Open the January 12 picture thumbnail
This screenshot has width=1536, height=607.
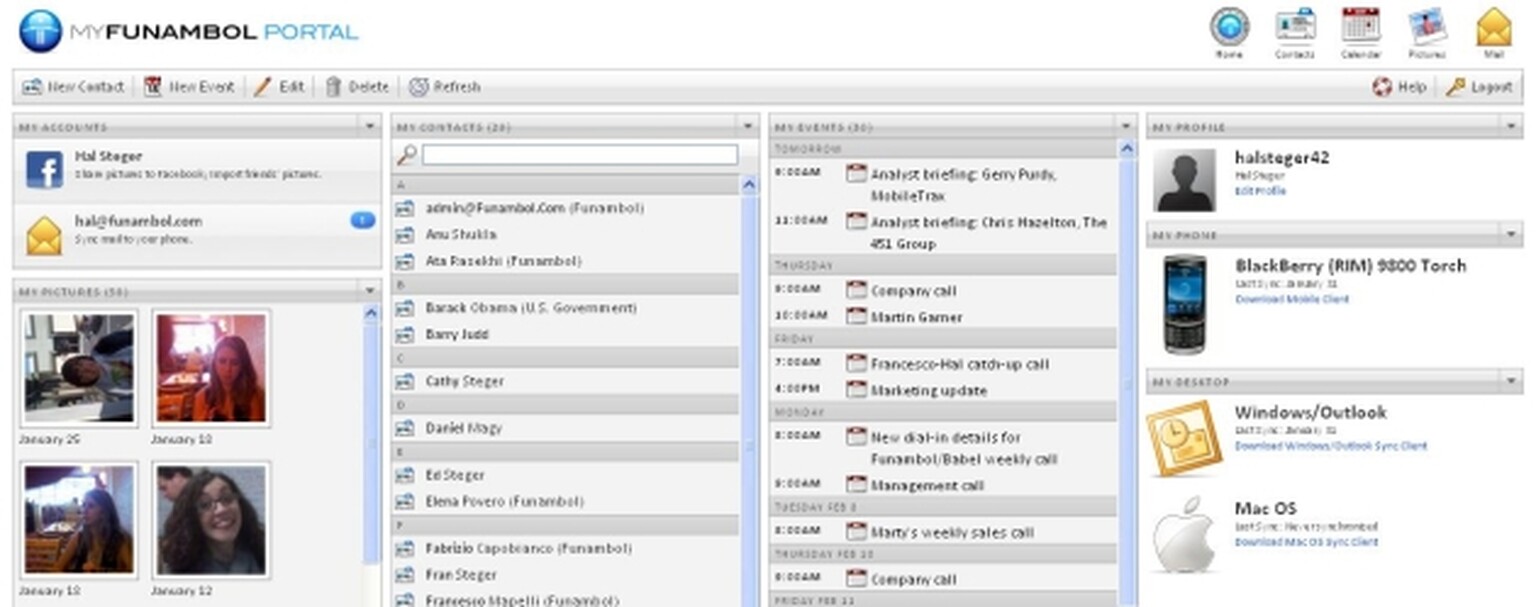pos(211,520)
